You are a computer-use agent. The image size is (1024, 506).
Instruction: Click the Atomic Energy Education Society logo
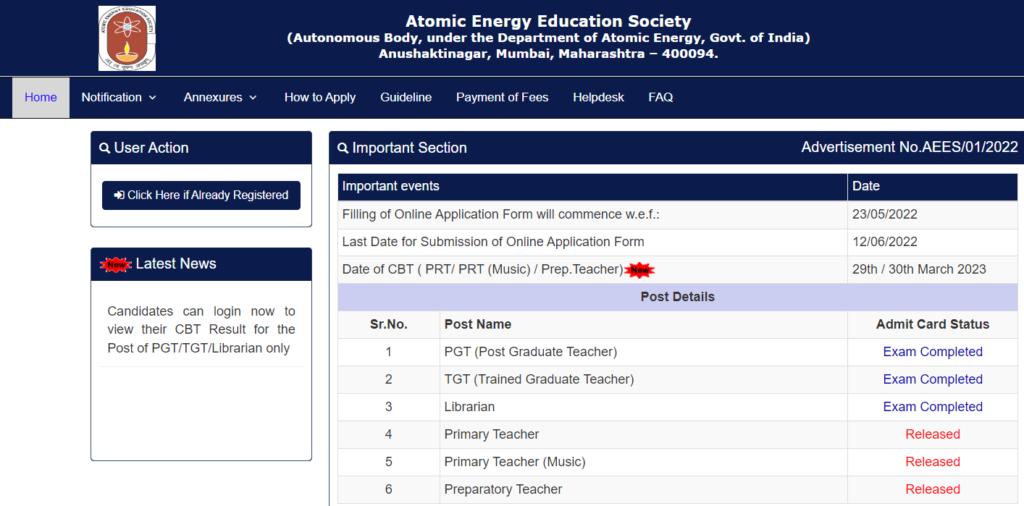127,38
